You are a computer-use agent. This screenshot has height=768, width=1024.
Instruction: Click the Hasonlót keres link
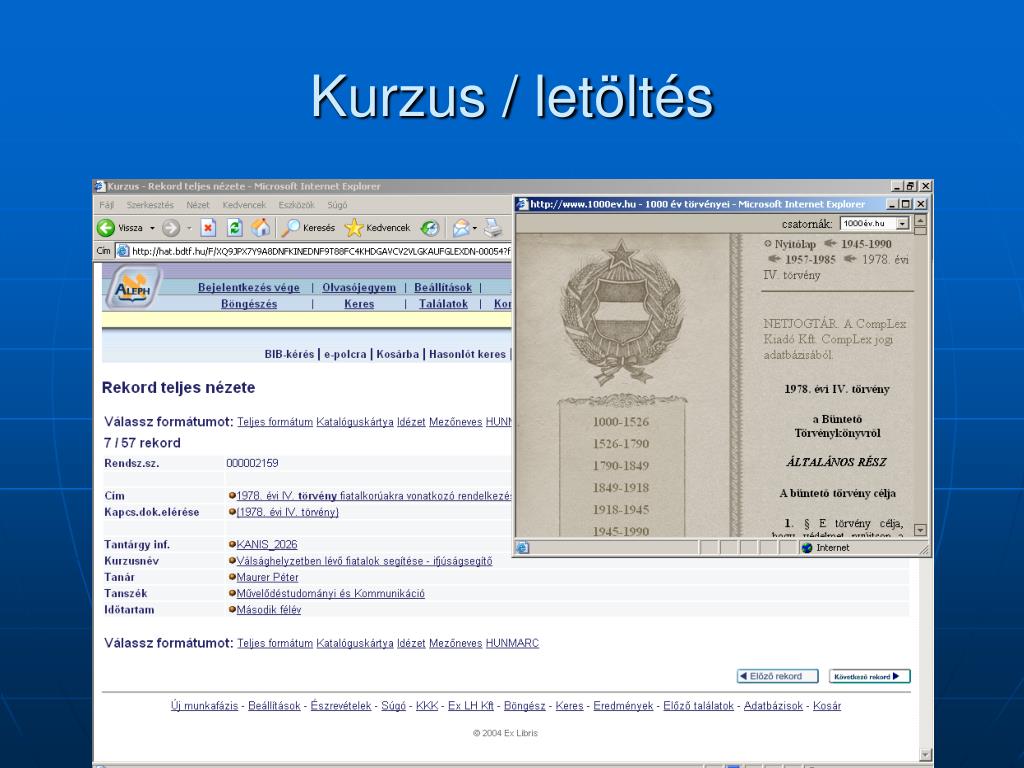pos(468,355)
